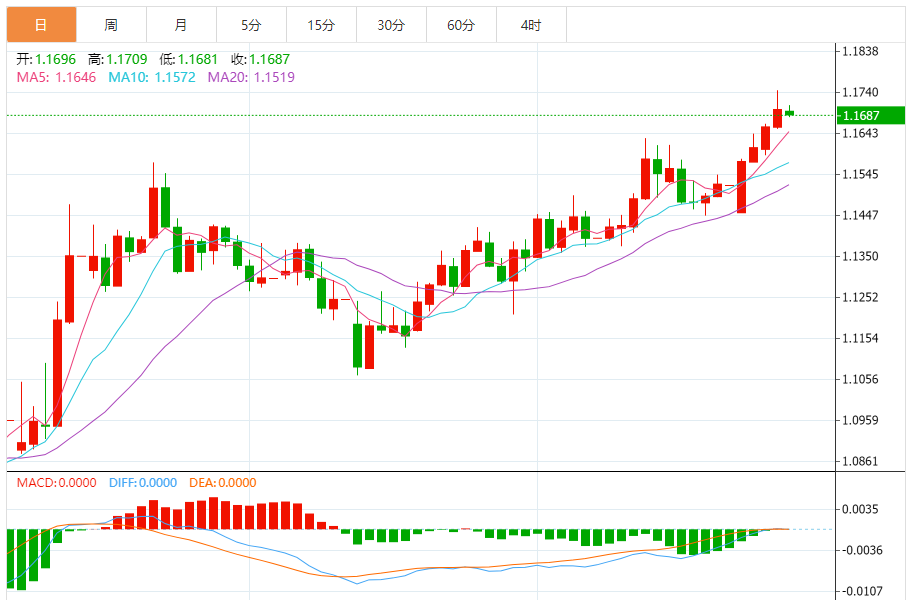Click the 1.1350 price axis label
Image resolution: width=911 pixels, height=600 pixels.
pyautogui.click(x=860, y=256)
